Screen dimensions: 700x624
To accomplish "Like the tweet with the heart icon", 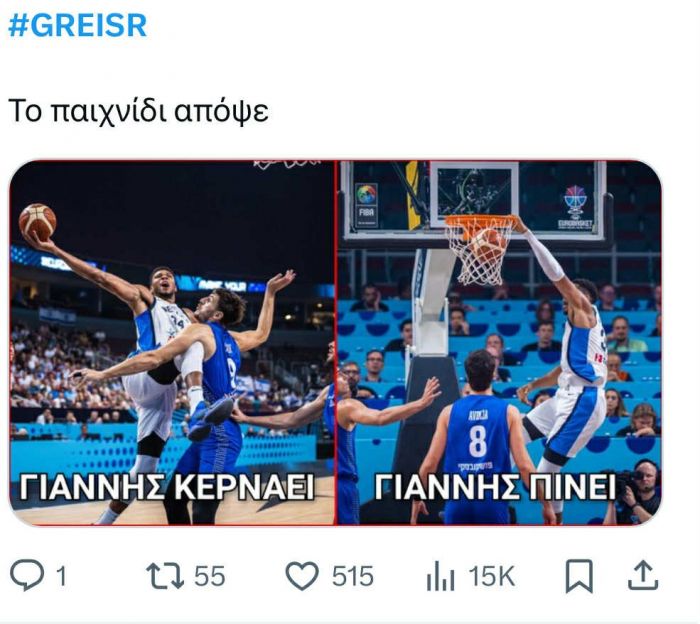I will 301,576.
